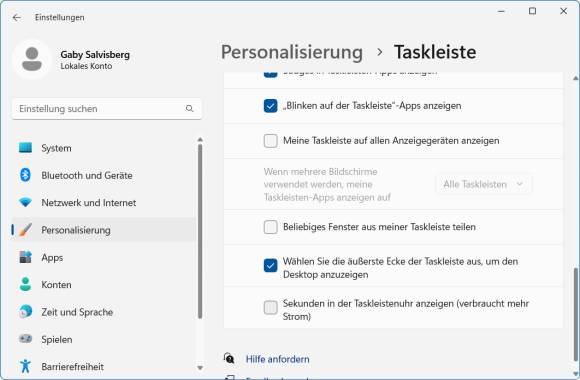
Task: Select Personalisierung in the sidebar
Action: click(104, 230)
